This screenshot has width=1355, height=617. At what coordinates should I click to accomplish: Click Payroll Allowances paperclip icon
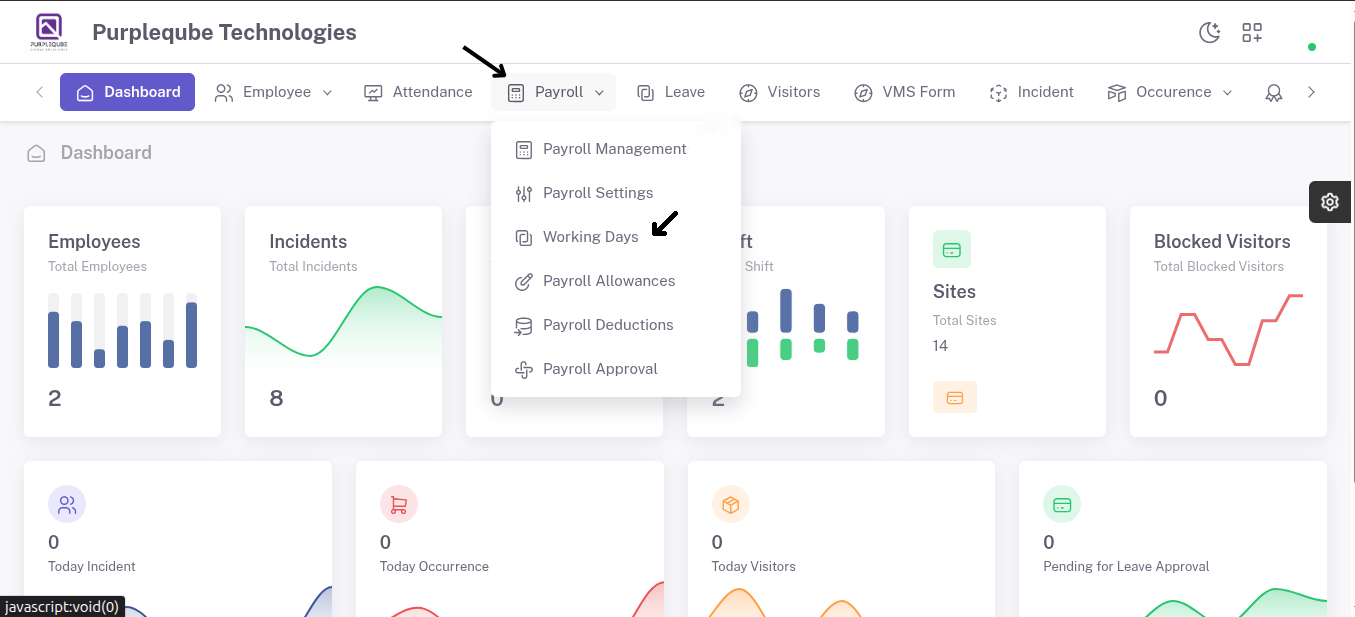(524, 282)
